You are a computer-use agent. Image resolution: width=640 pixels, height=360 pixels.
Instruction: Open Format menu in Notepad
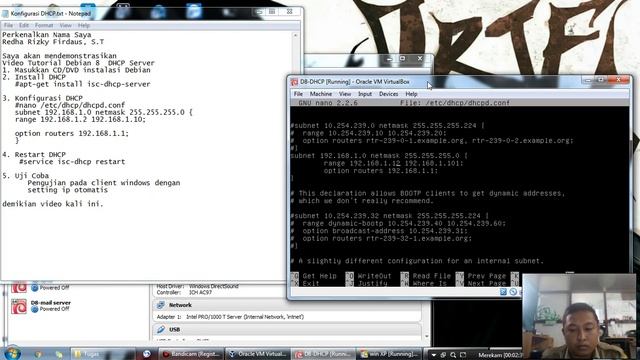[44, 25]
